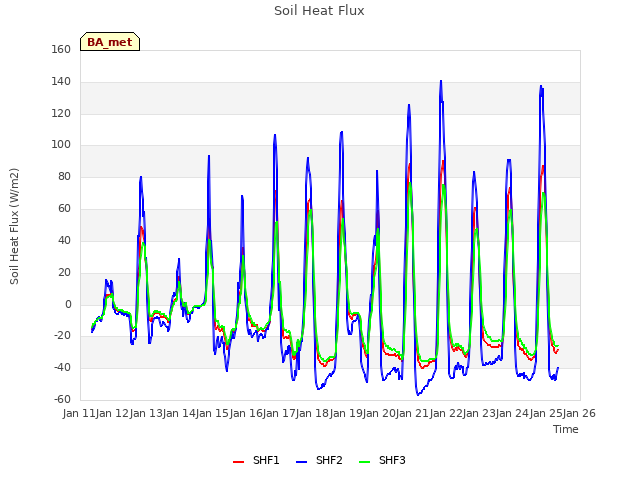Click the Jan 16 x-axis label
Image resolution: width=640 pixels, height=480 pixels.
pyautogui.click(x=246, y=413)
